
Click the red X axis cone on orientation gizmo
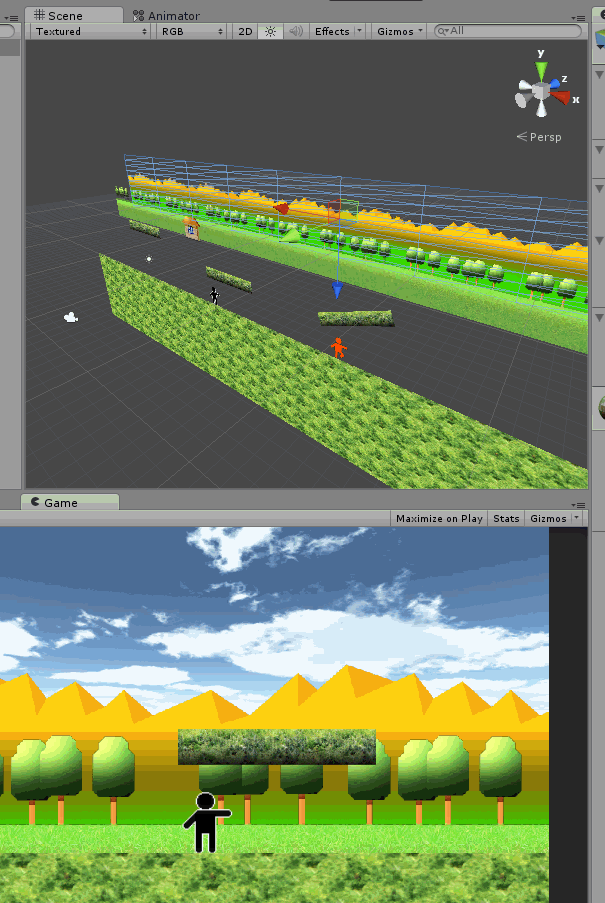[x=561, y=98]
